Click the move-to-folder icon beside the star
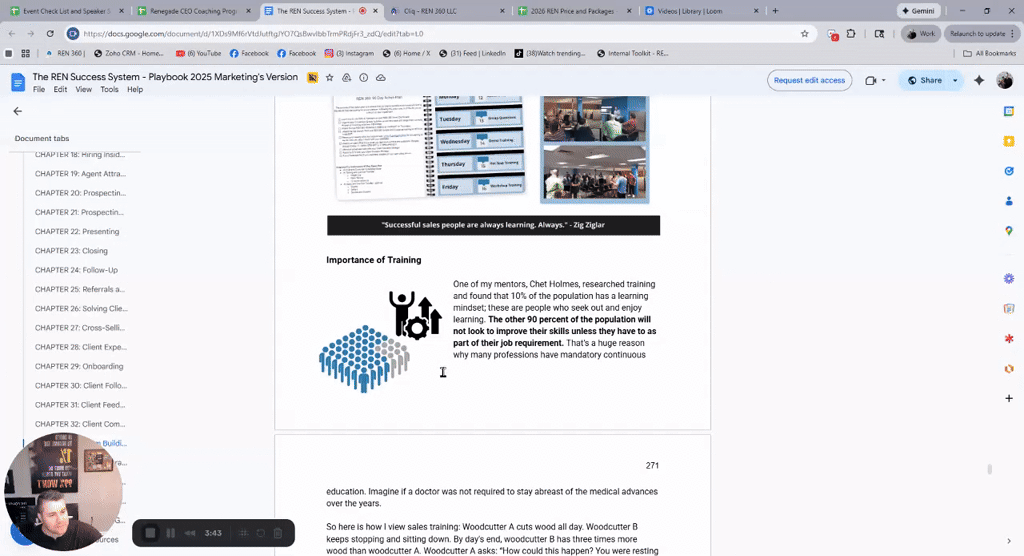This screenshot has height=556, width=1024. tap(347, 78)
